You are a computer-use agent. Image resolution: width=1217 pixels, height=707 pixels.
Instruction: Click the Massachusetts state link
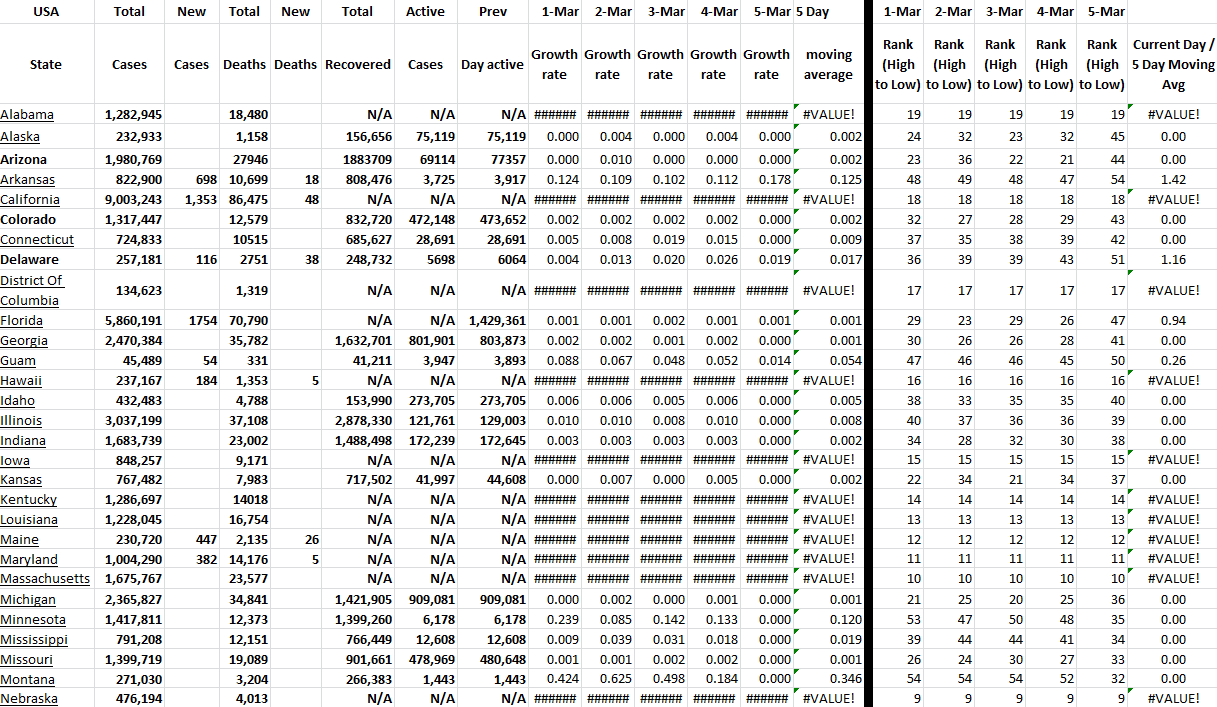click(45, 578)
